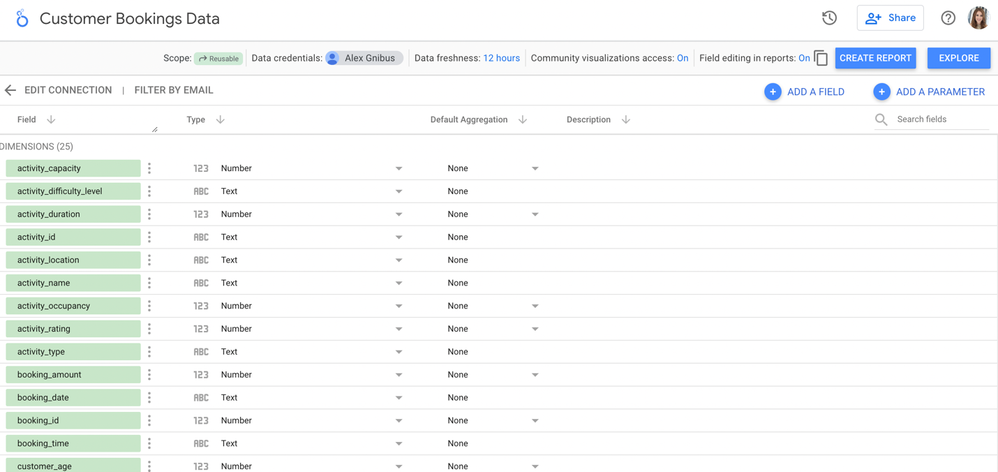
Task: Open aggregation dropdown for activity_rating
Action: click(535, 329)
